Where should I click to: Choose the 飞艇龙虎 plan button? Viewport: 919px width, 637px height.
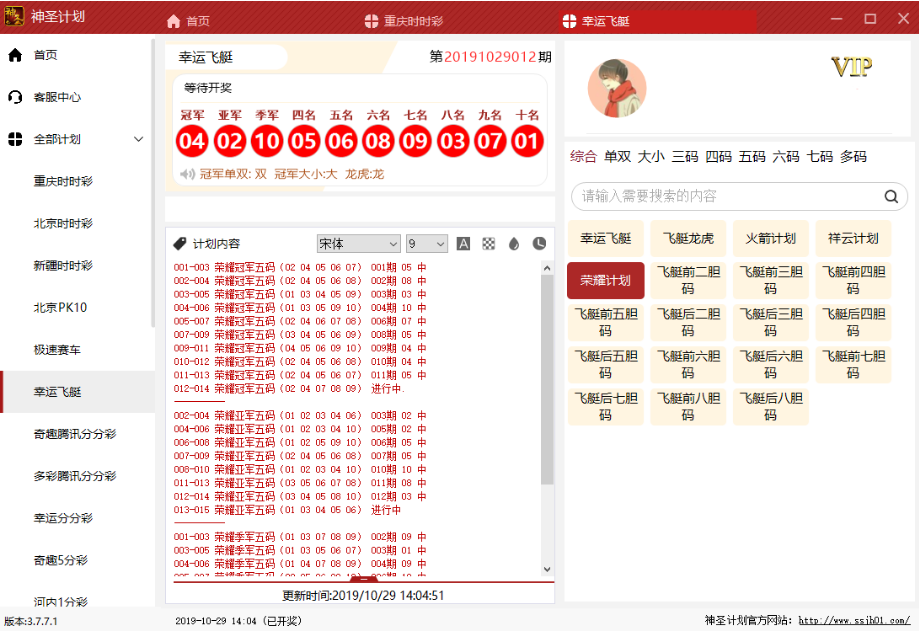tap(688, 239)
